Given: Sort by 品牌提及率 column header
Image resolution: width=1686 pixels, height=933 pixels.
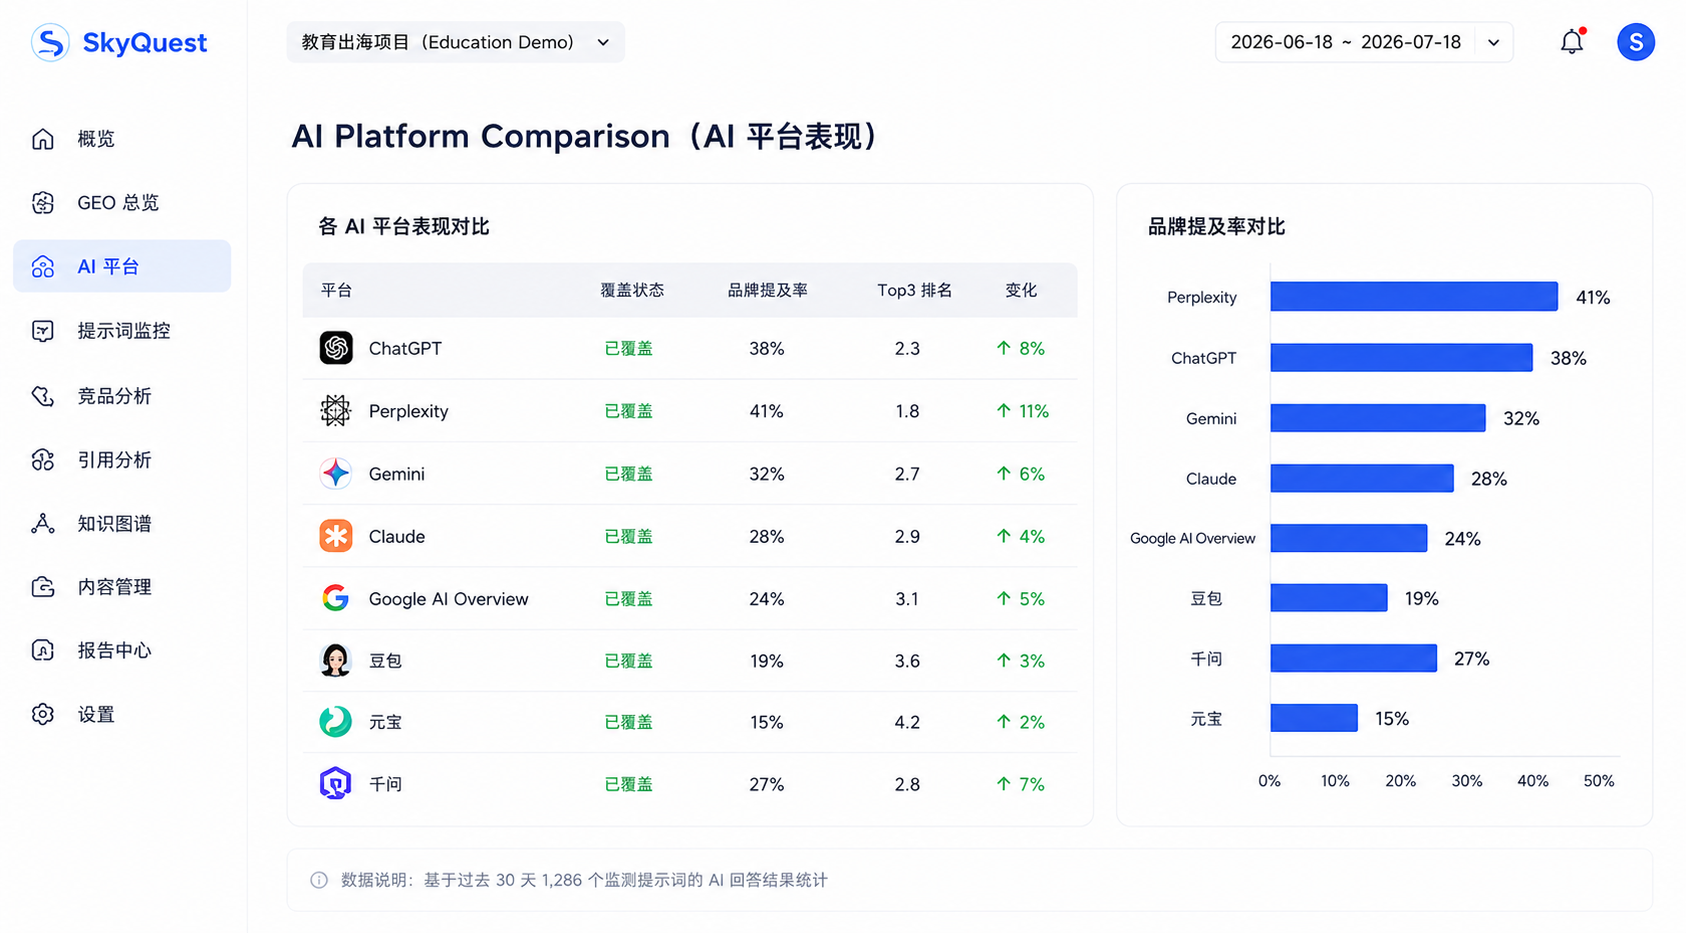Looking at the screenshot, I should [767, 291].
